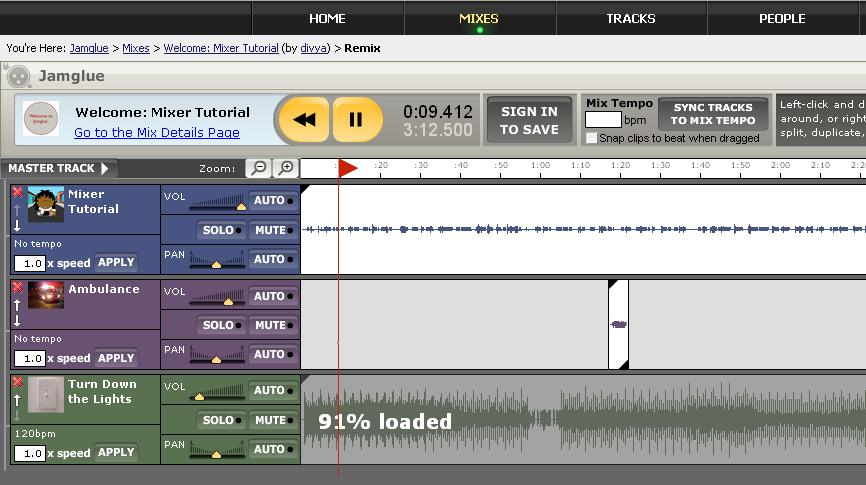Mute the Turn Down the Lights track
Screen dimensions: 866x485
pos(273,420)
